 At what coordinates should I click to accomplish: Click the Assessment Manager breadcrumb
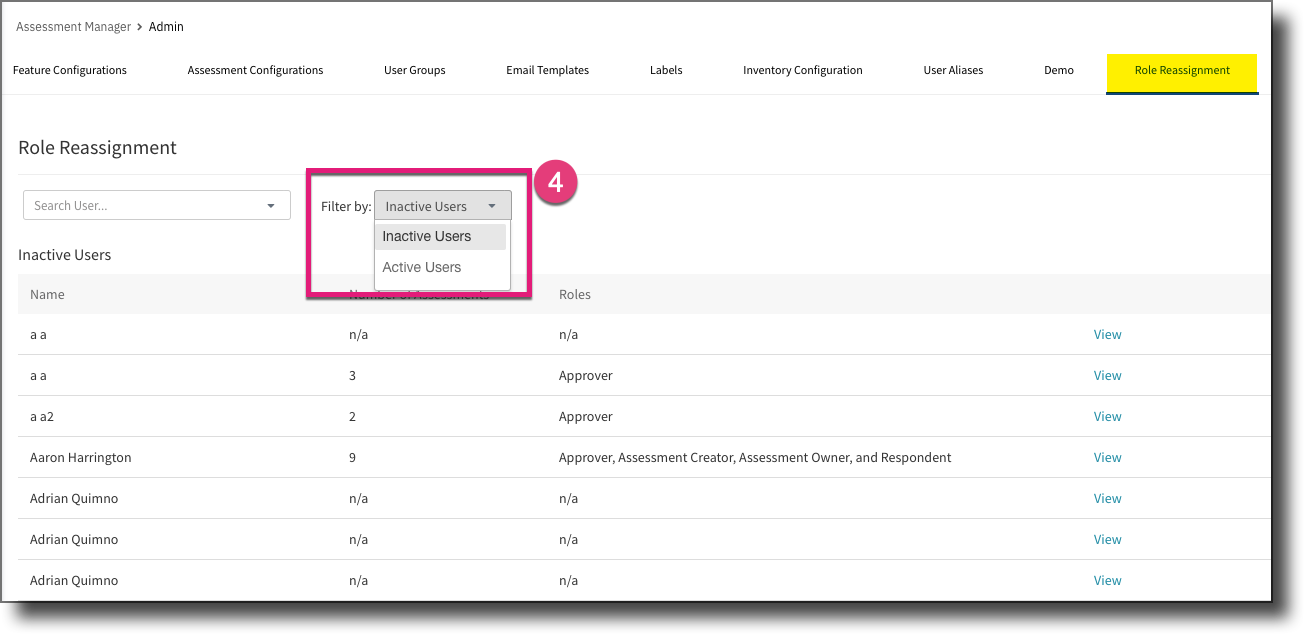[x=73, y=26]
